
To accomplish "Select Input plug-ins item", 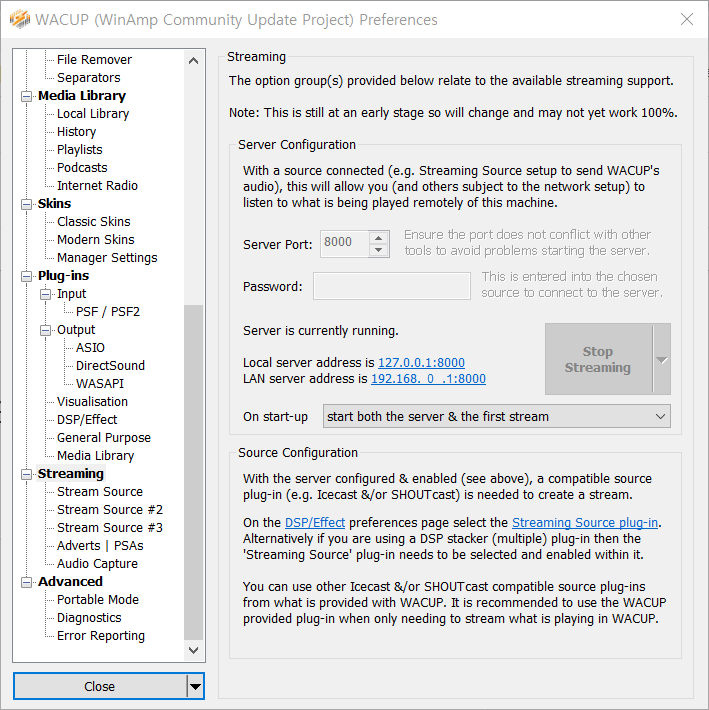I will pos(72,294).
